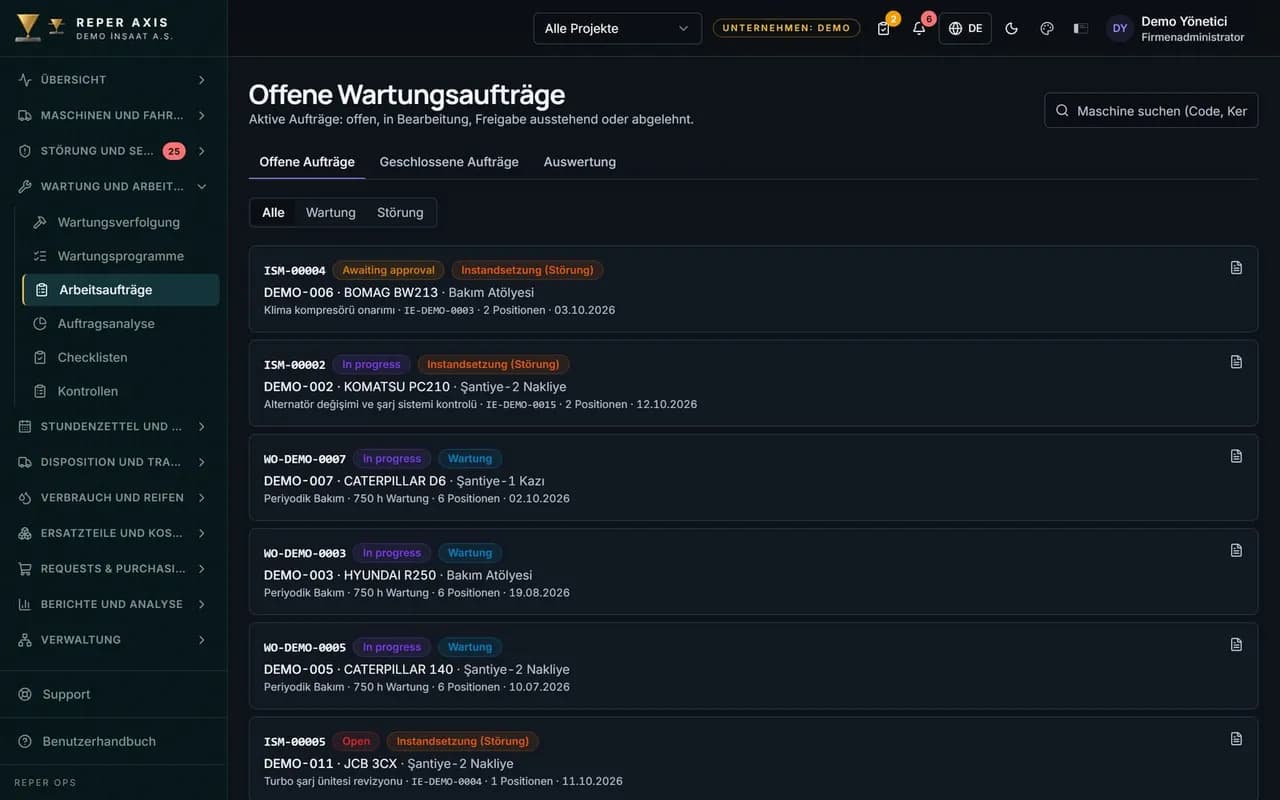This screenshot has height=800, width=1280.
Task: Open the tasks clipboard icon with badge 2
Action: tap(883, 28)
